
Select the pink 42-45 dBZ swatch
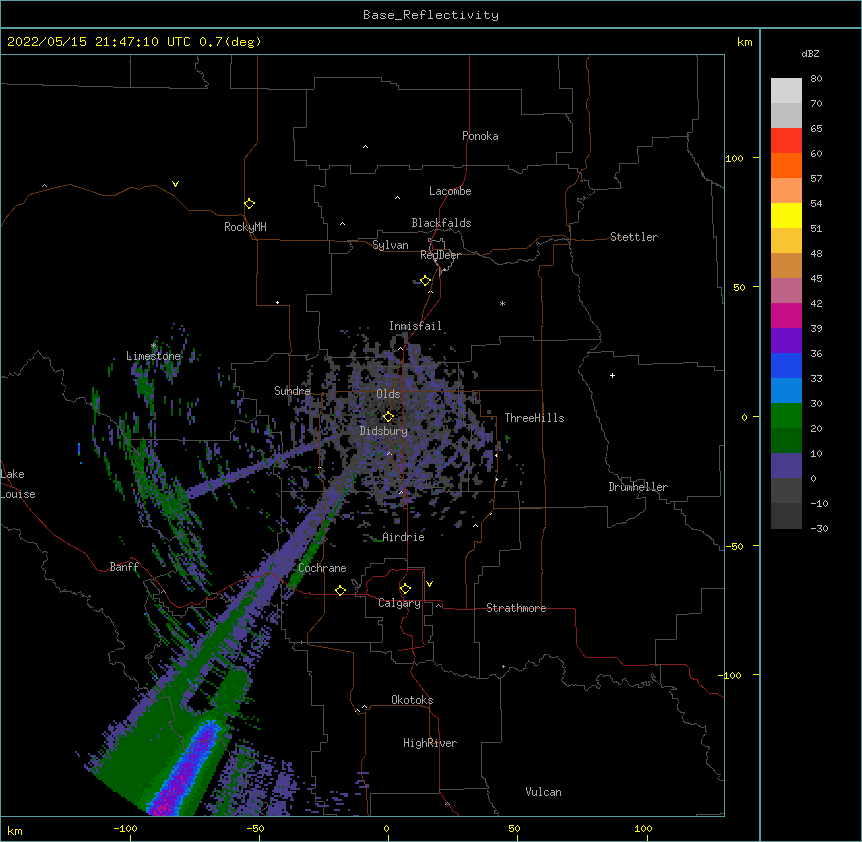(786, 291)
